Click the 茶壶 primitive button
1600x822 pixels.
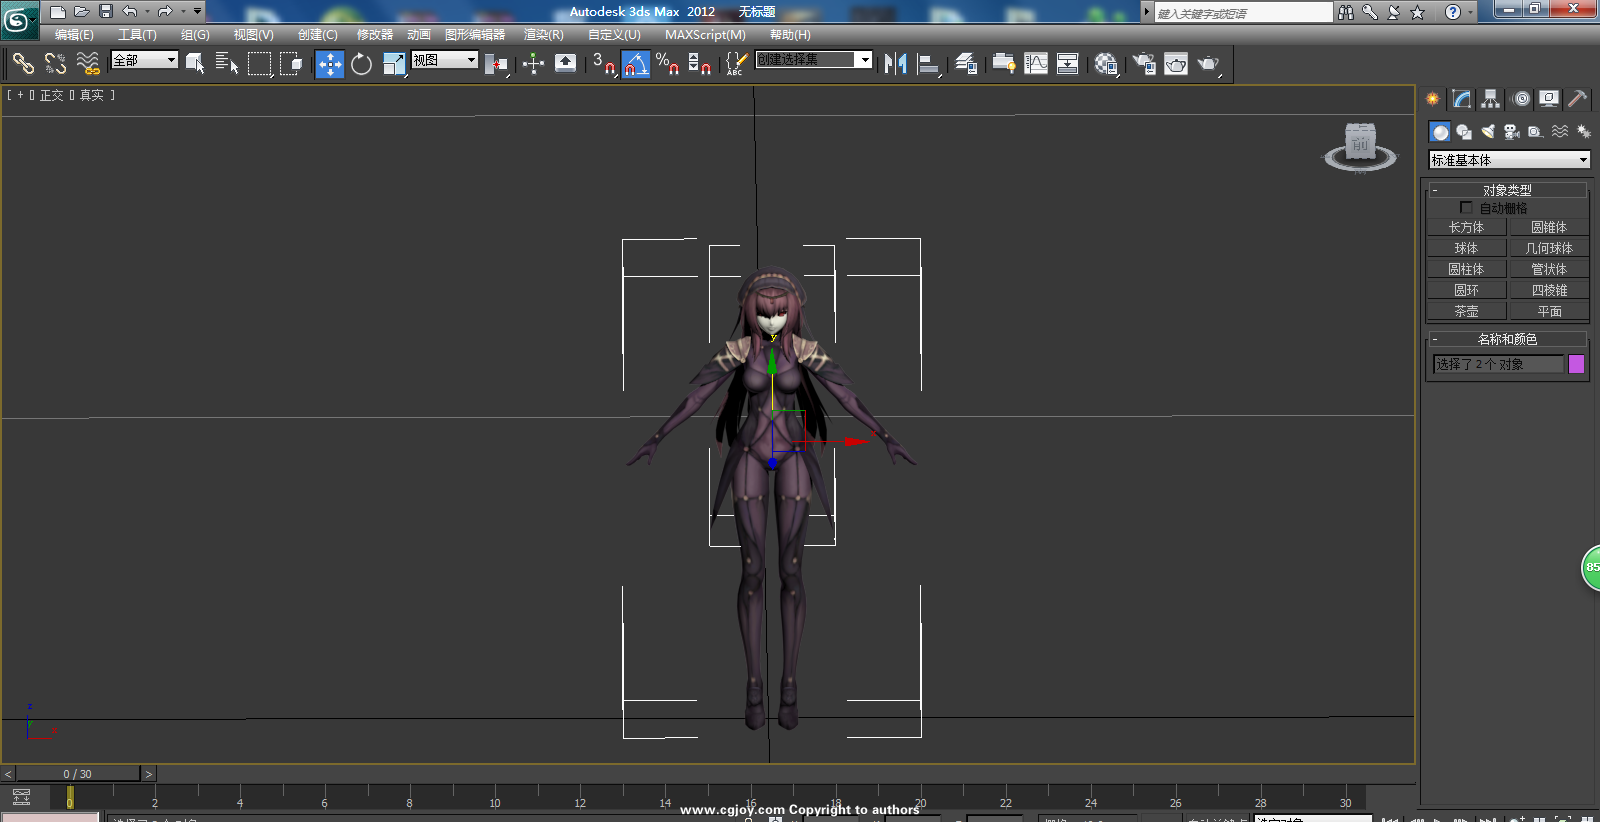1466,311
